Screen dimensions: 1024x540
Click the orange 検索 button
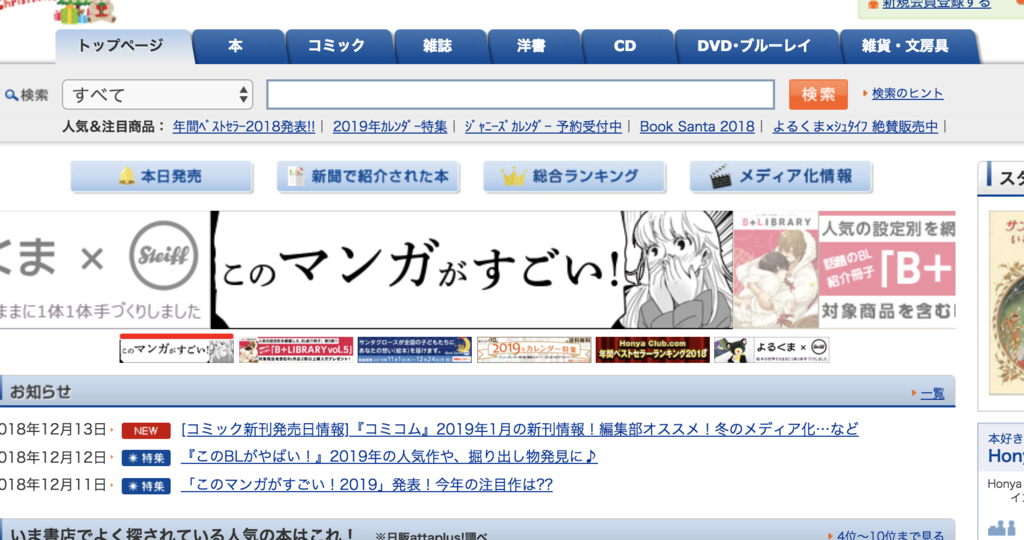818,95
